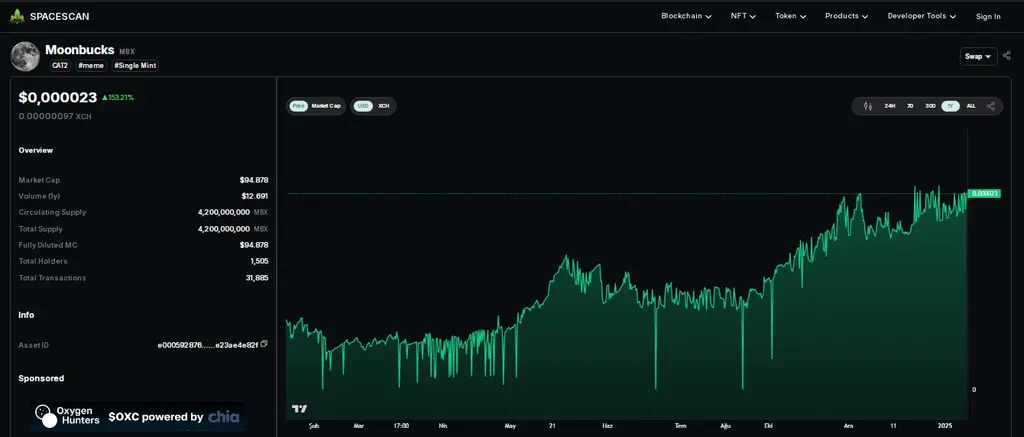Open the Oxygen Hunters sponsored banner
Image resolution: width=1024 pixels, height=437 pixels.
(138, 417)
